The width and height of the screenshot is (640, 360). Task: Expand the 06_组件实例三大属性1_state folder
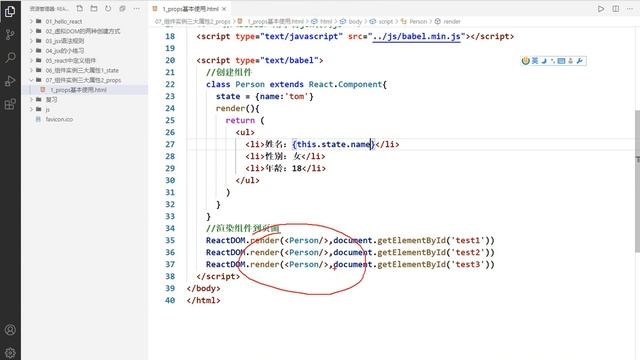(82, 70)
